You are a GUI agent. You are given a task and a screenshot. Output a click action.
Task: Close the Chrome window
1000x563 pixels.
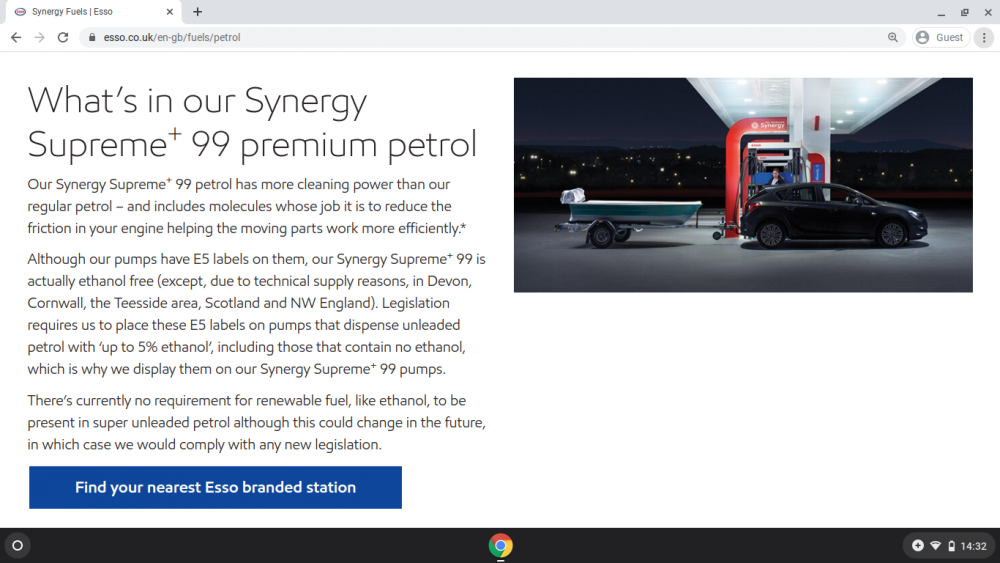pos(988,12)
